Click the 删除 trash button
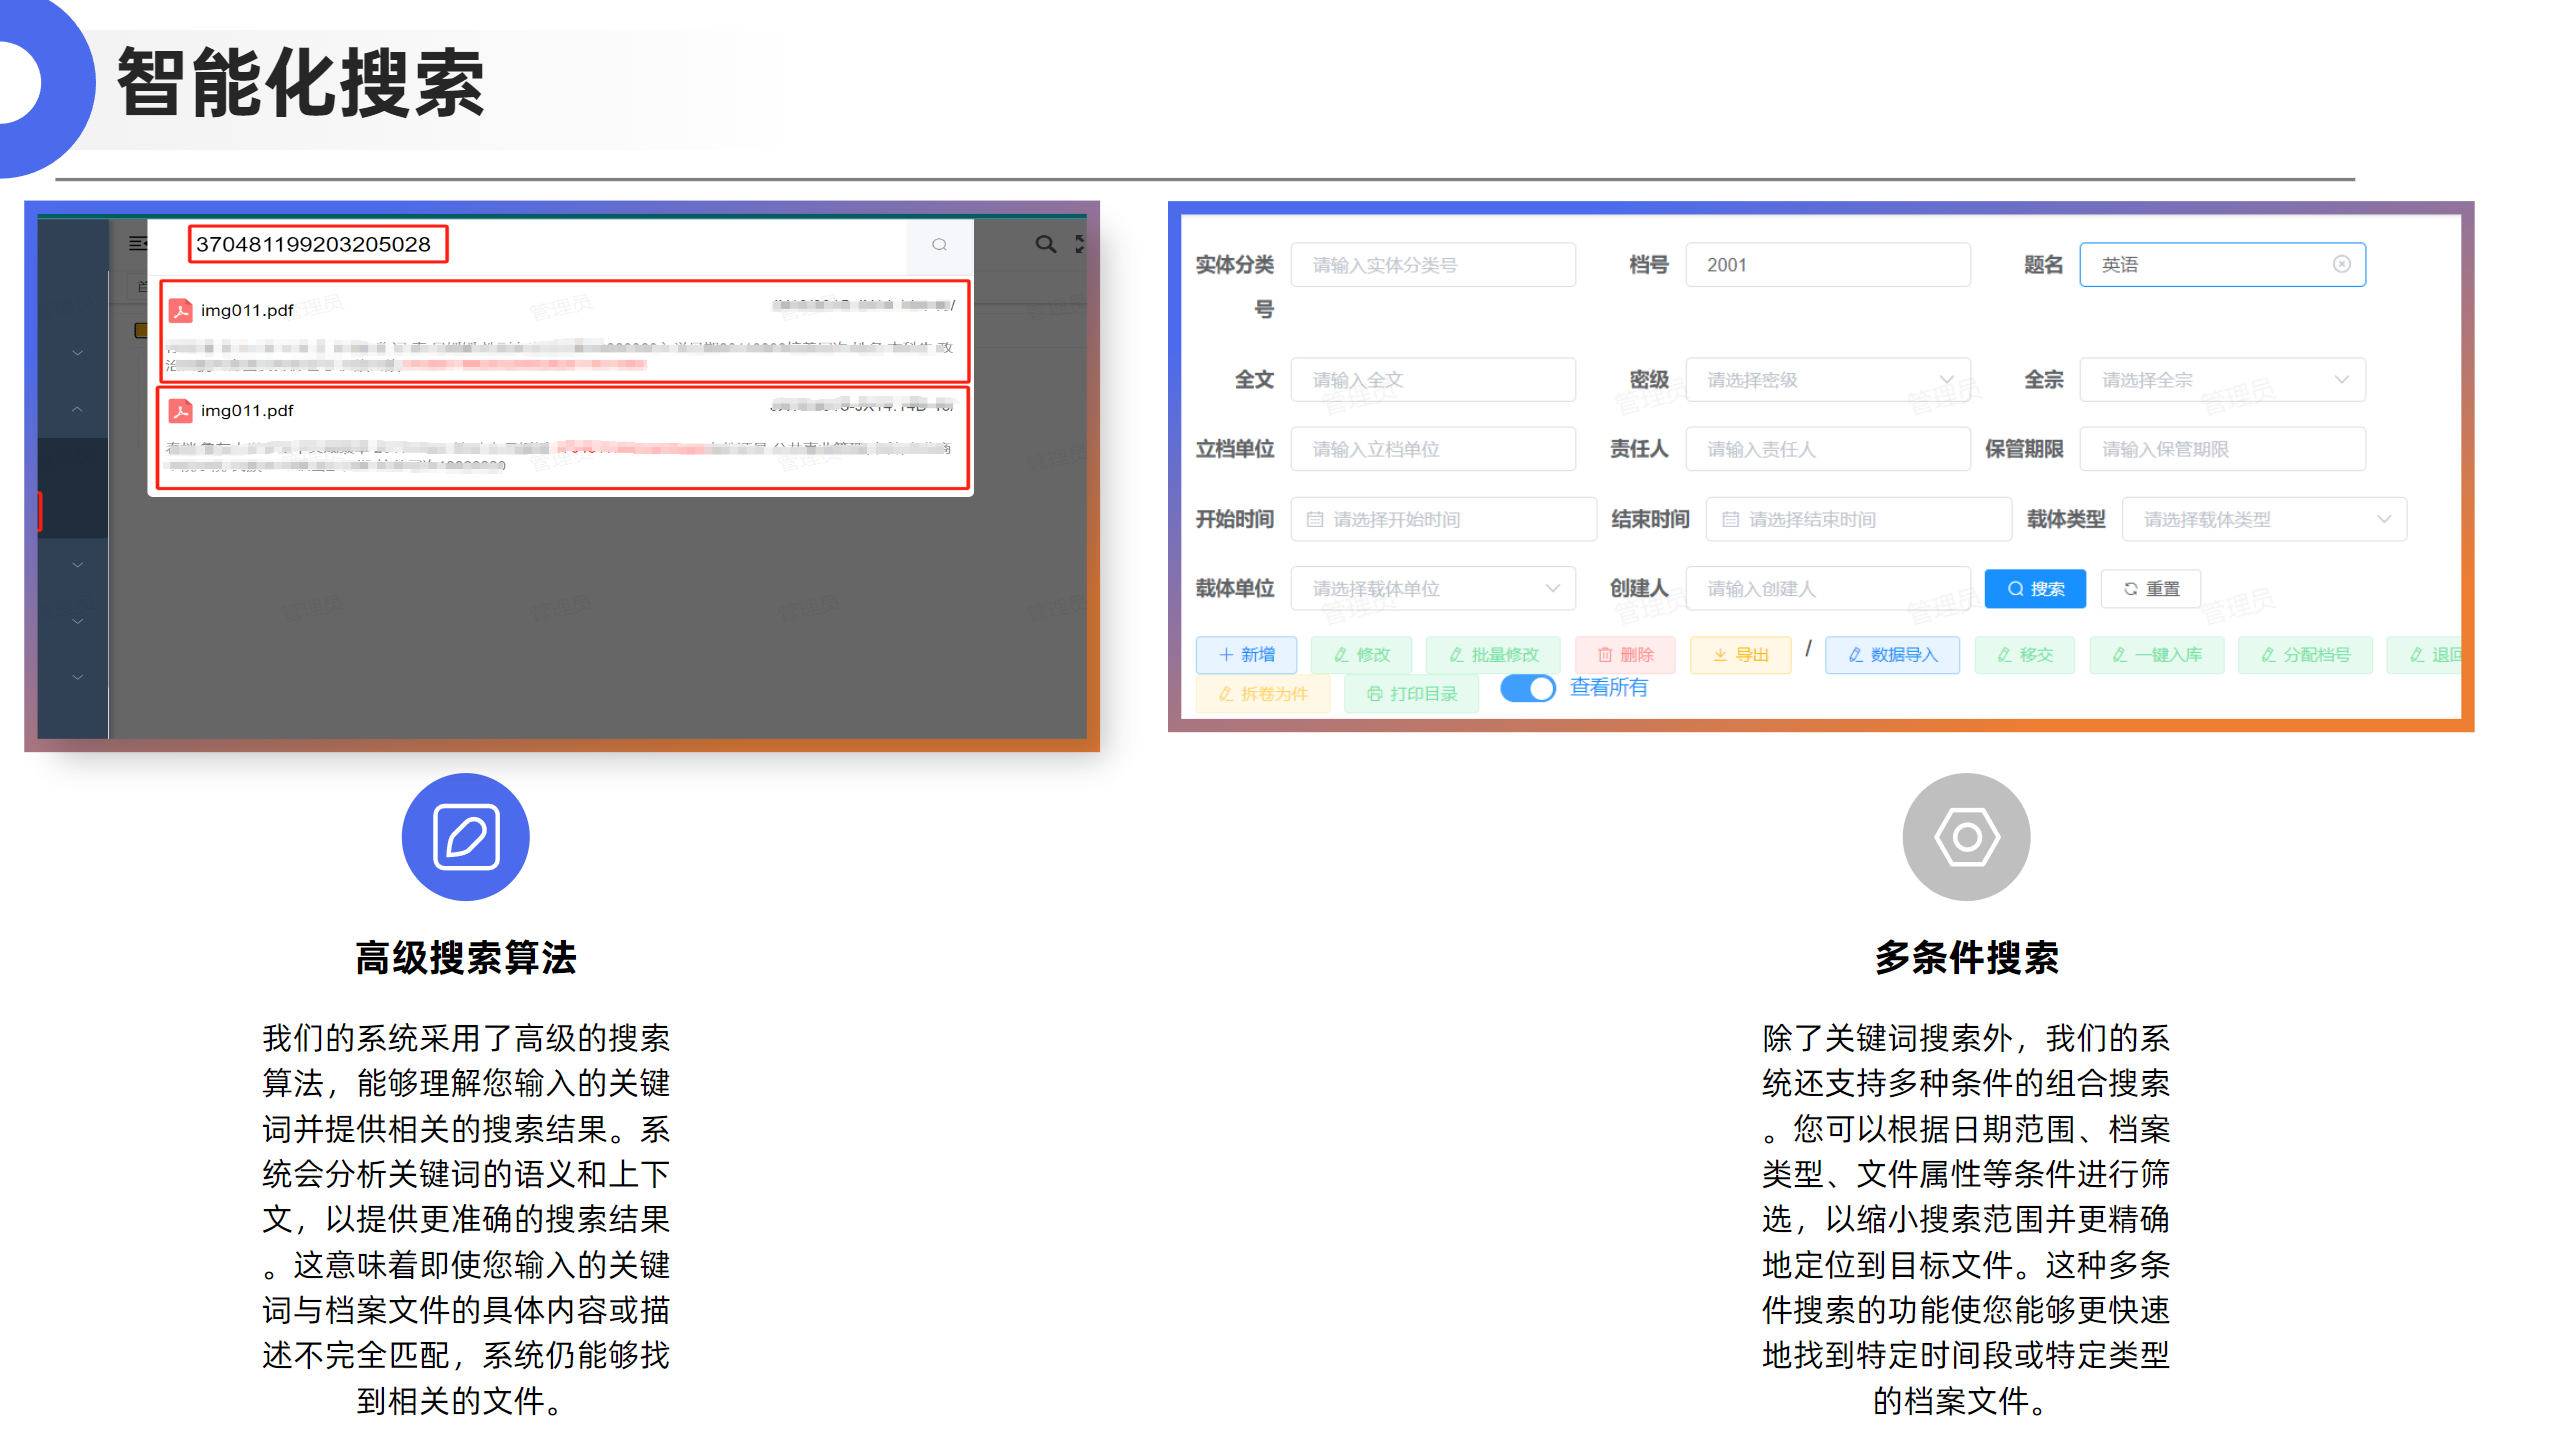The height and width of the screenshot is (1439, 2560). click(x=1625, y=654)
